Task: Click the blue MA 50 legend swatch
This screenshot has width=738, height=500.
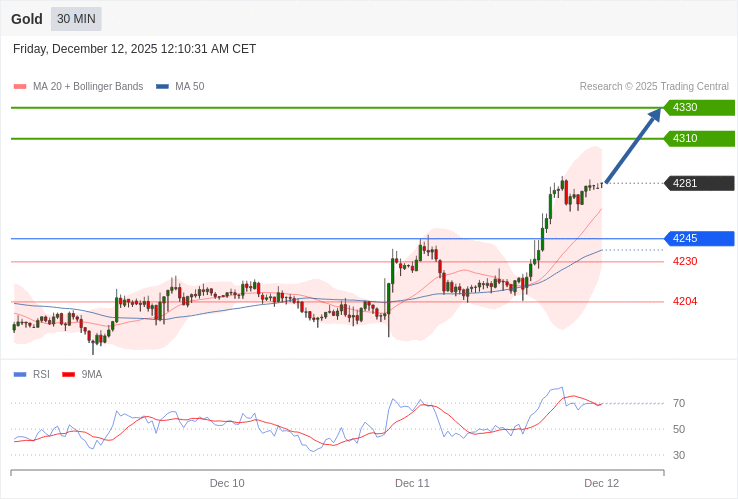Action: click(x=162, y=87)
